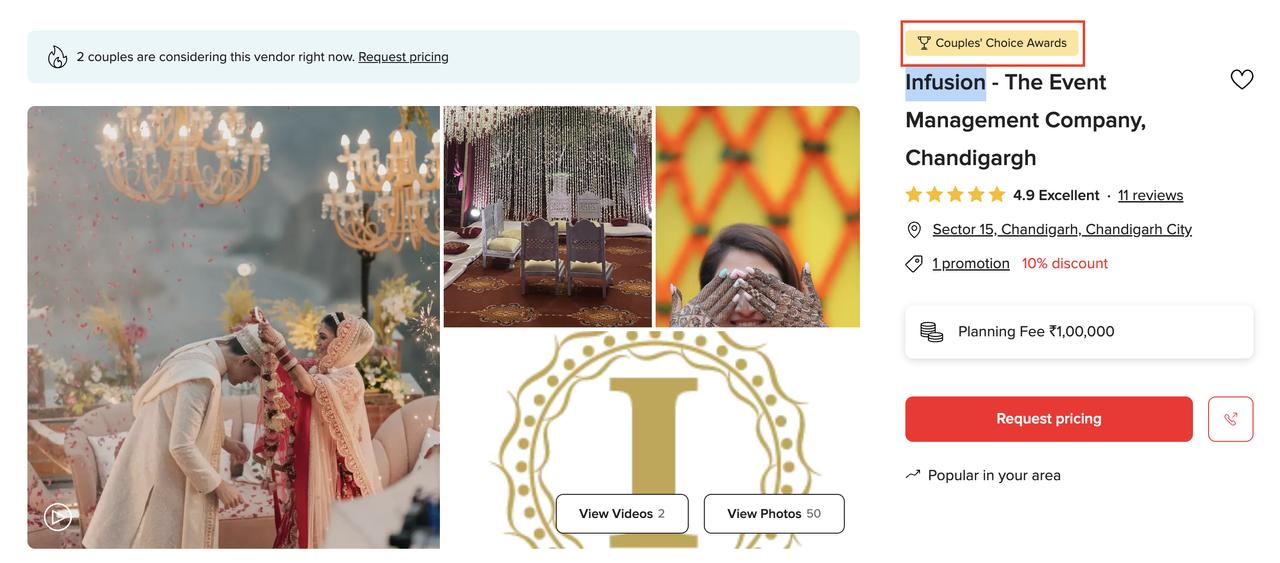Click the red Request pricing button
Image resolution: width=1280 pixels, height=563 pixels.
(1049, 419)
